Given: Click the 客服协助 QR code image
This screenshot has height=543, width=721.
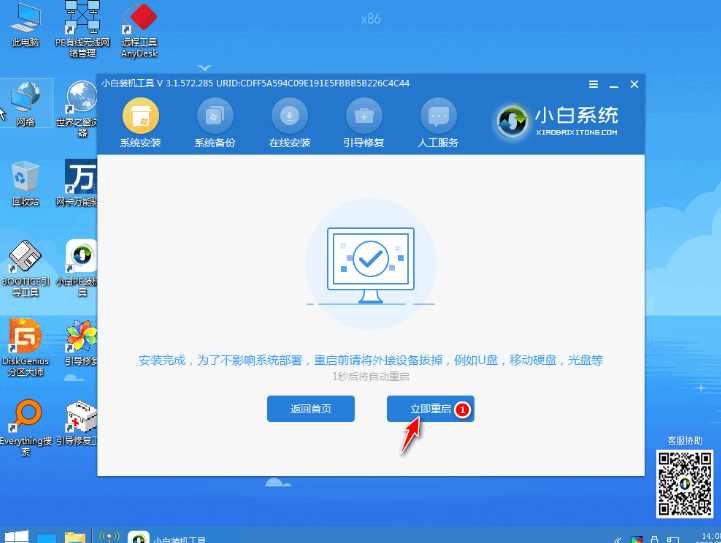Looking at the screenshot, I should point(685,484).
